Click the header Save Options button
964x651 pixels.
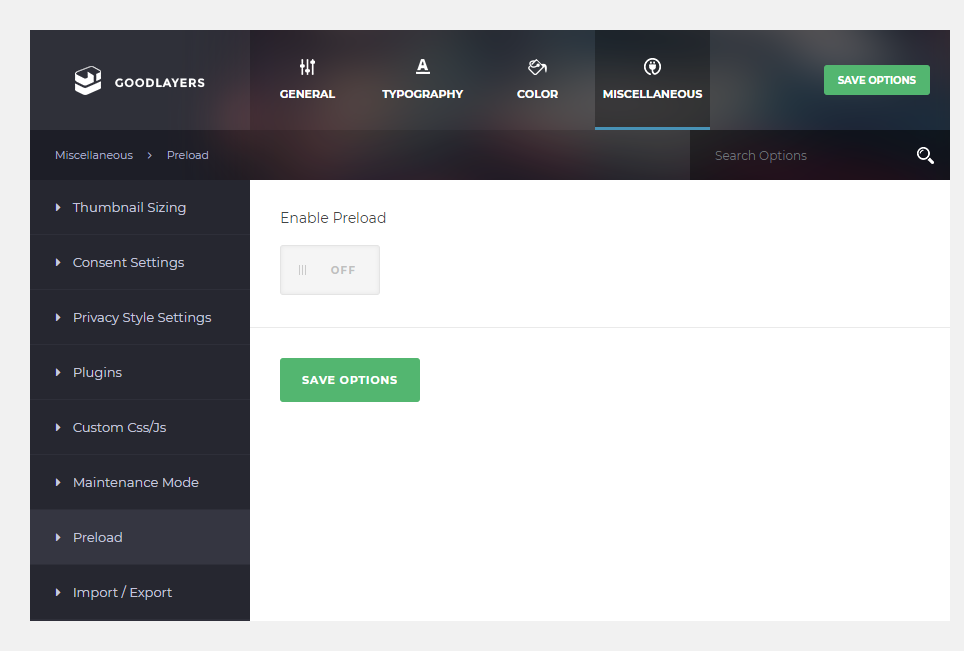(x=877, y=80)
